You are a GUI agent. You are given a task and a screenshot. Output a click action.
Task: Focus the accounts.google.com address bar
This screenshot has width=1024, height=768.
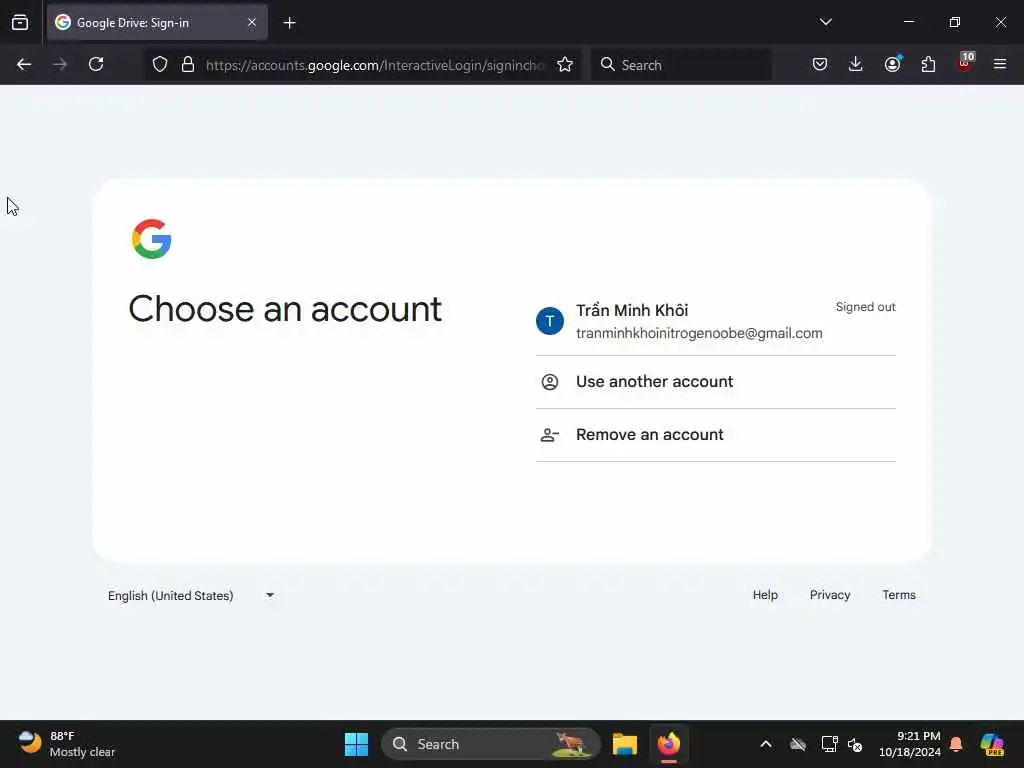click(x=375, y=65)
